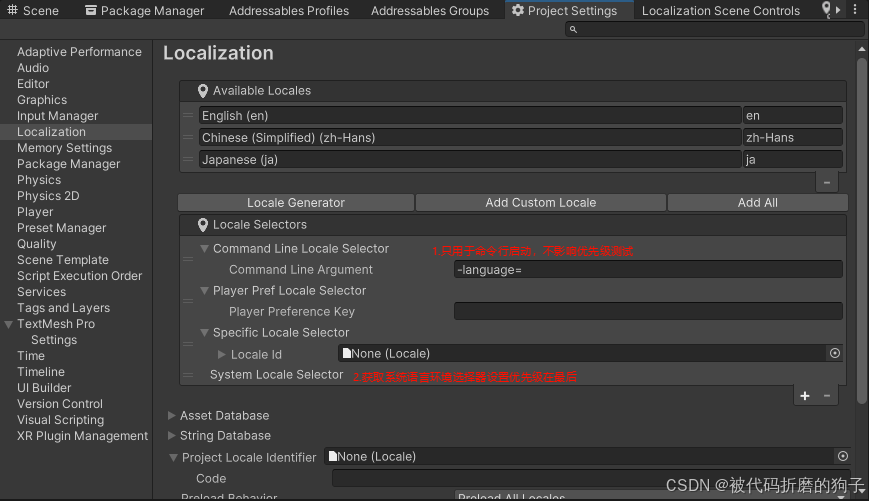This screenshot has height=501, width=869.
Task: Select the Localization category in sidebar
Action: pyautogui.click(x=52, y=132)
